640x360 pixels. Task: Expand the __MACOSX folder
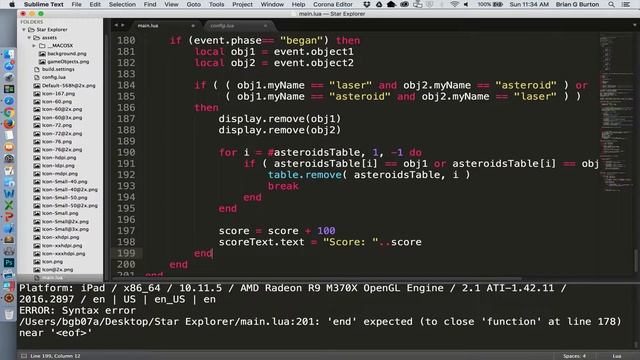click(x=35, y=46)
